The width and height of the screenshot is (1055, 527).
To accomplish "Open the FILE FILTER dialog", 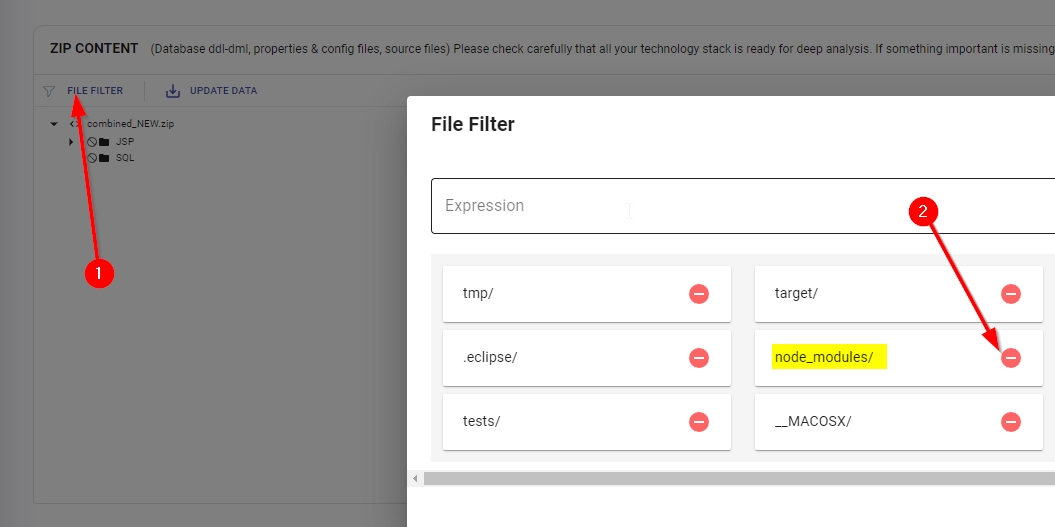I will 95,91.
